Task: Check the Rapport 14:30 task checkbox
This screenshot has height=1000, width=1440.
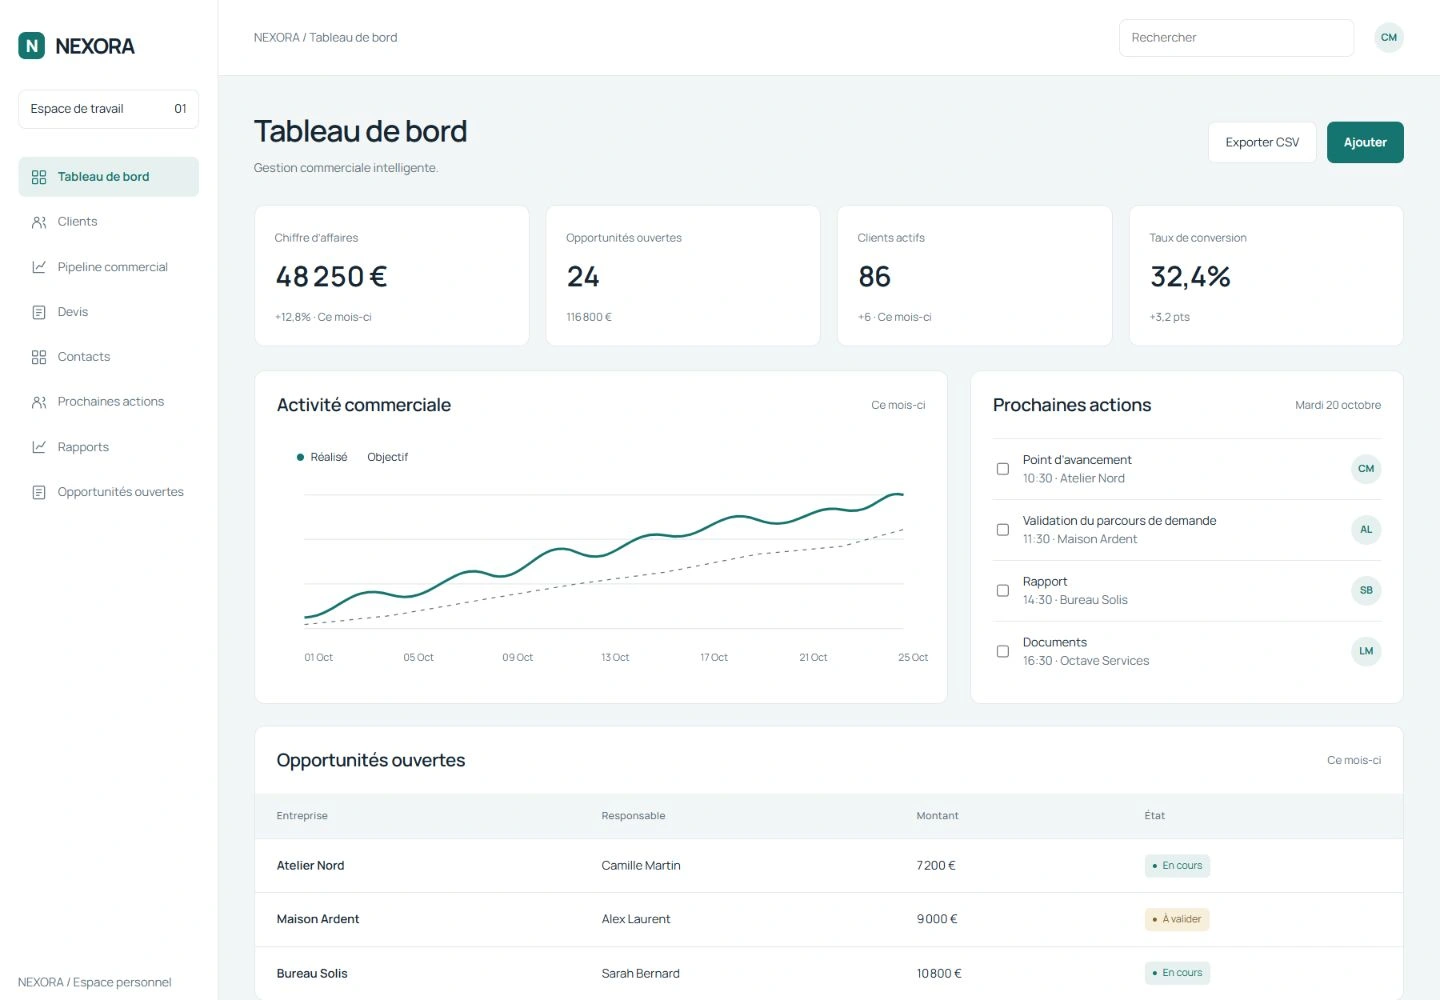Action: tap(1002, 591)
